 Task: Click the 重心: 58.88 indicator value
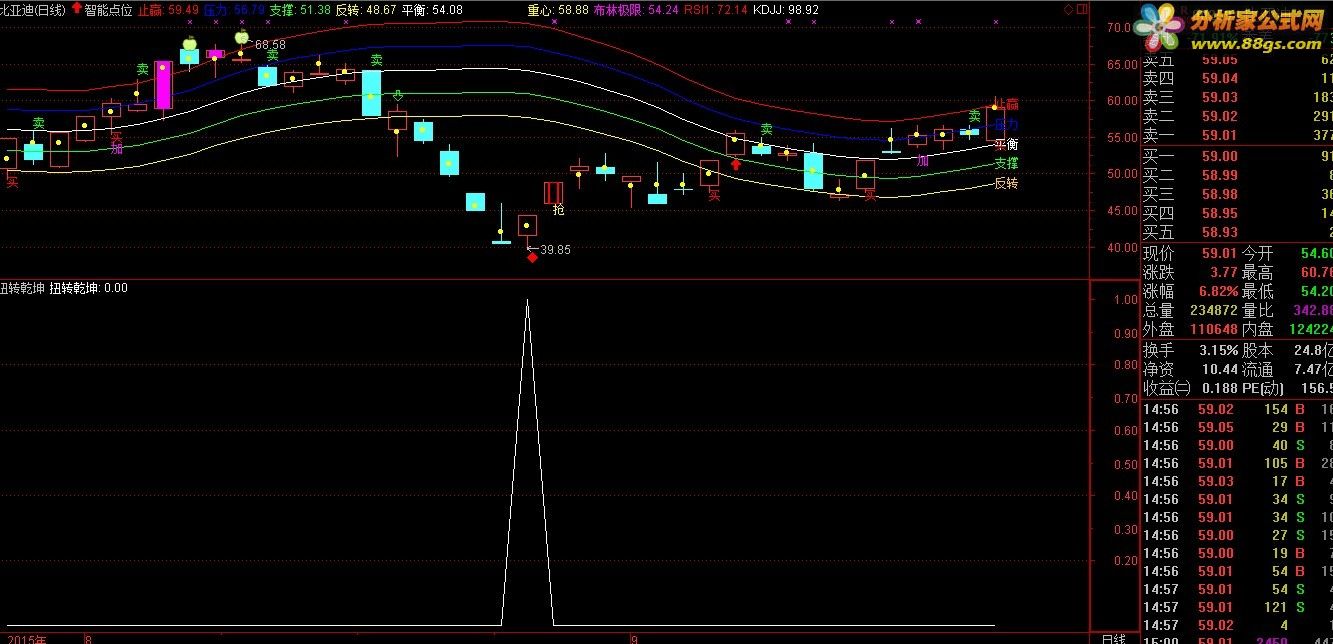[x=557, y=10]
